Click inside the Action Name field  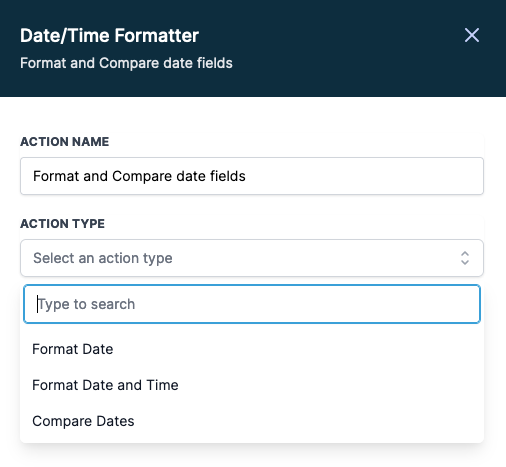(252, 176)
